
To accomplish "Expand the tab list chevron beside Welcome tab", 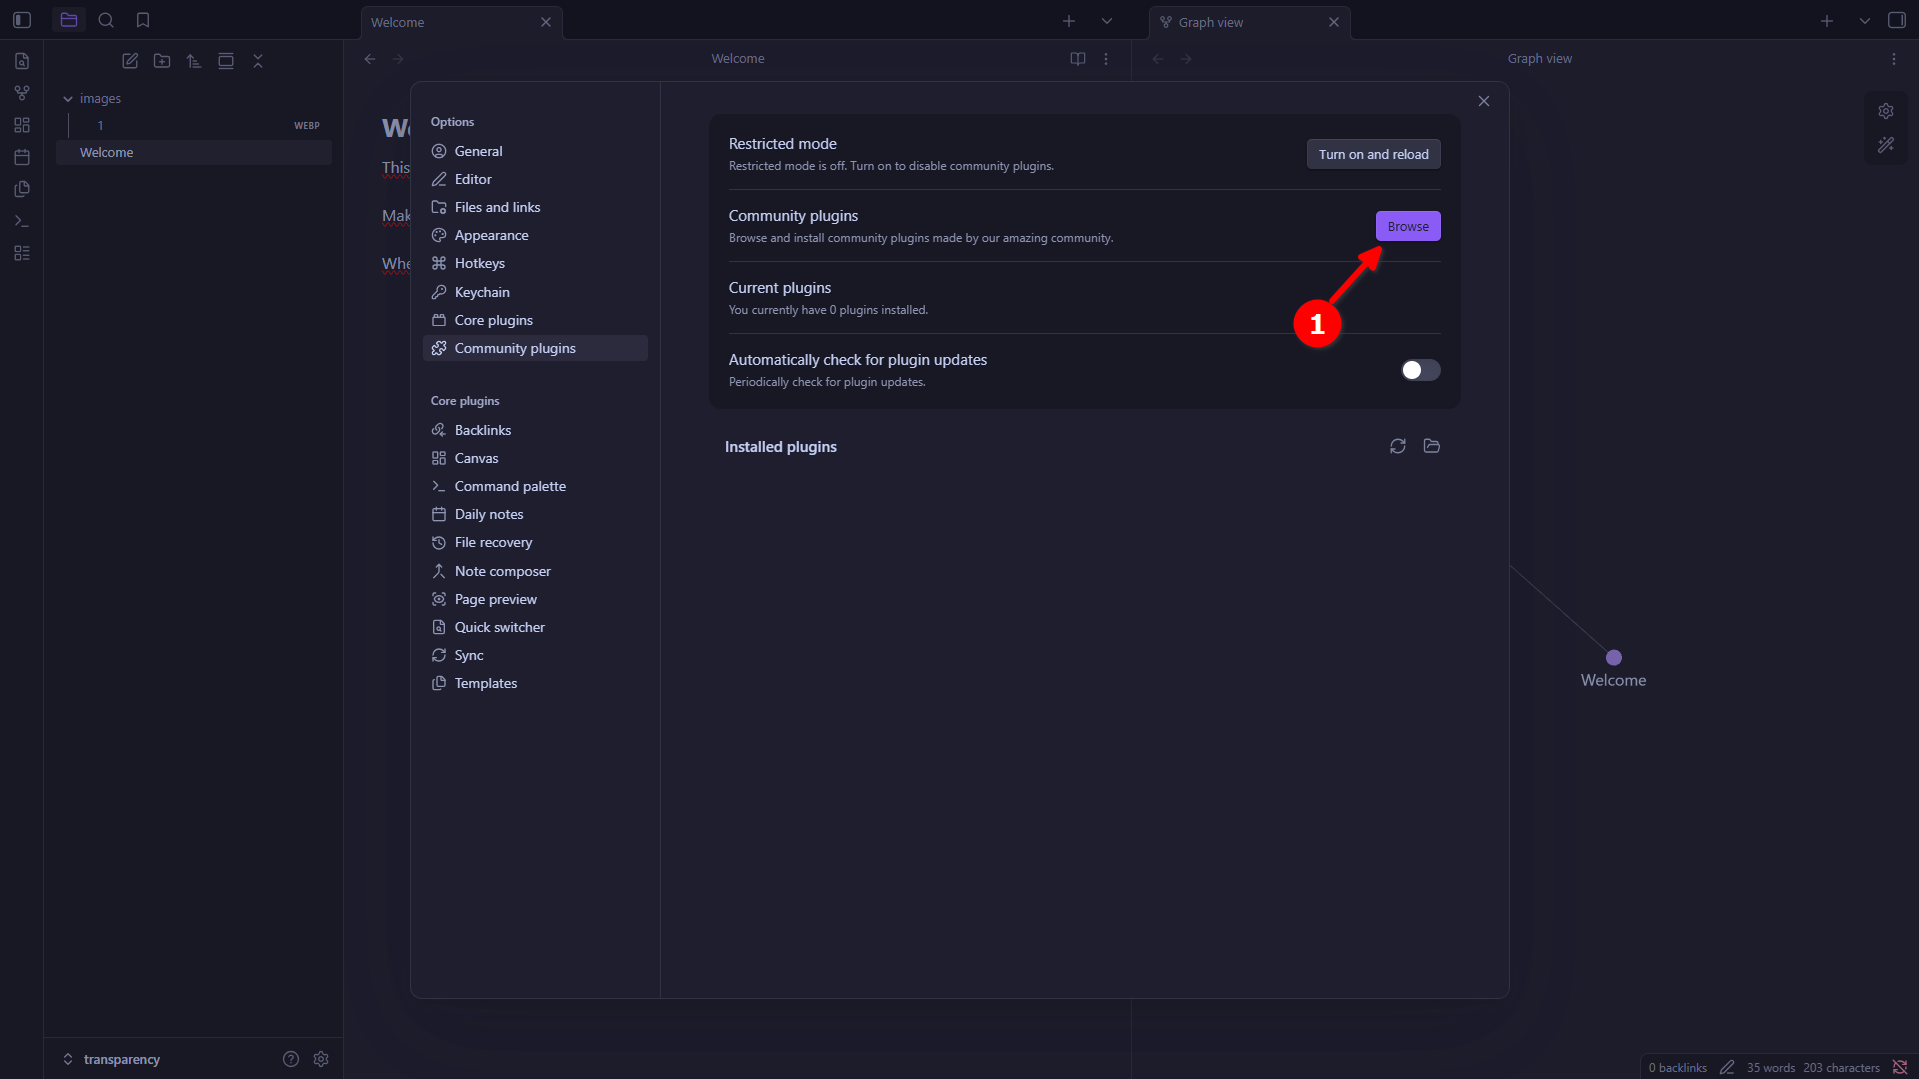I will [x=1106, y=21].
